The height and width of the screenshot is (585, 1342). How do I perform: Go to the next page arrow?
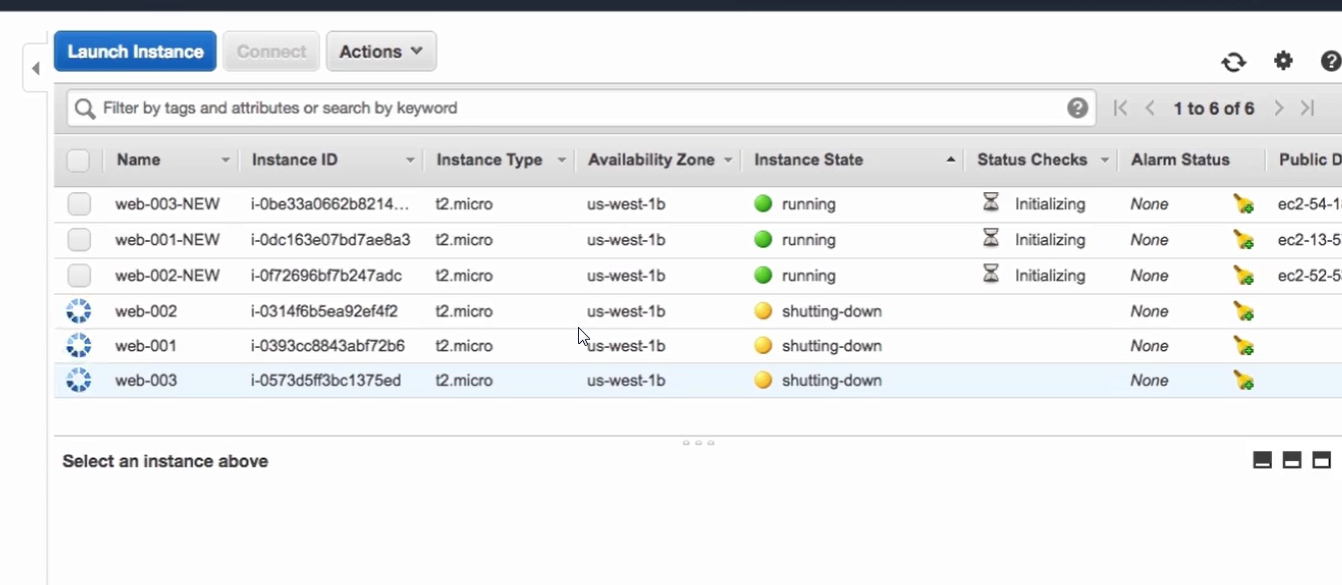(x=1278, y=108)
